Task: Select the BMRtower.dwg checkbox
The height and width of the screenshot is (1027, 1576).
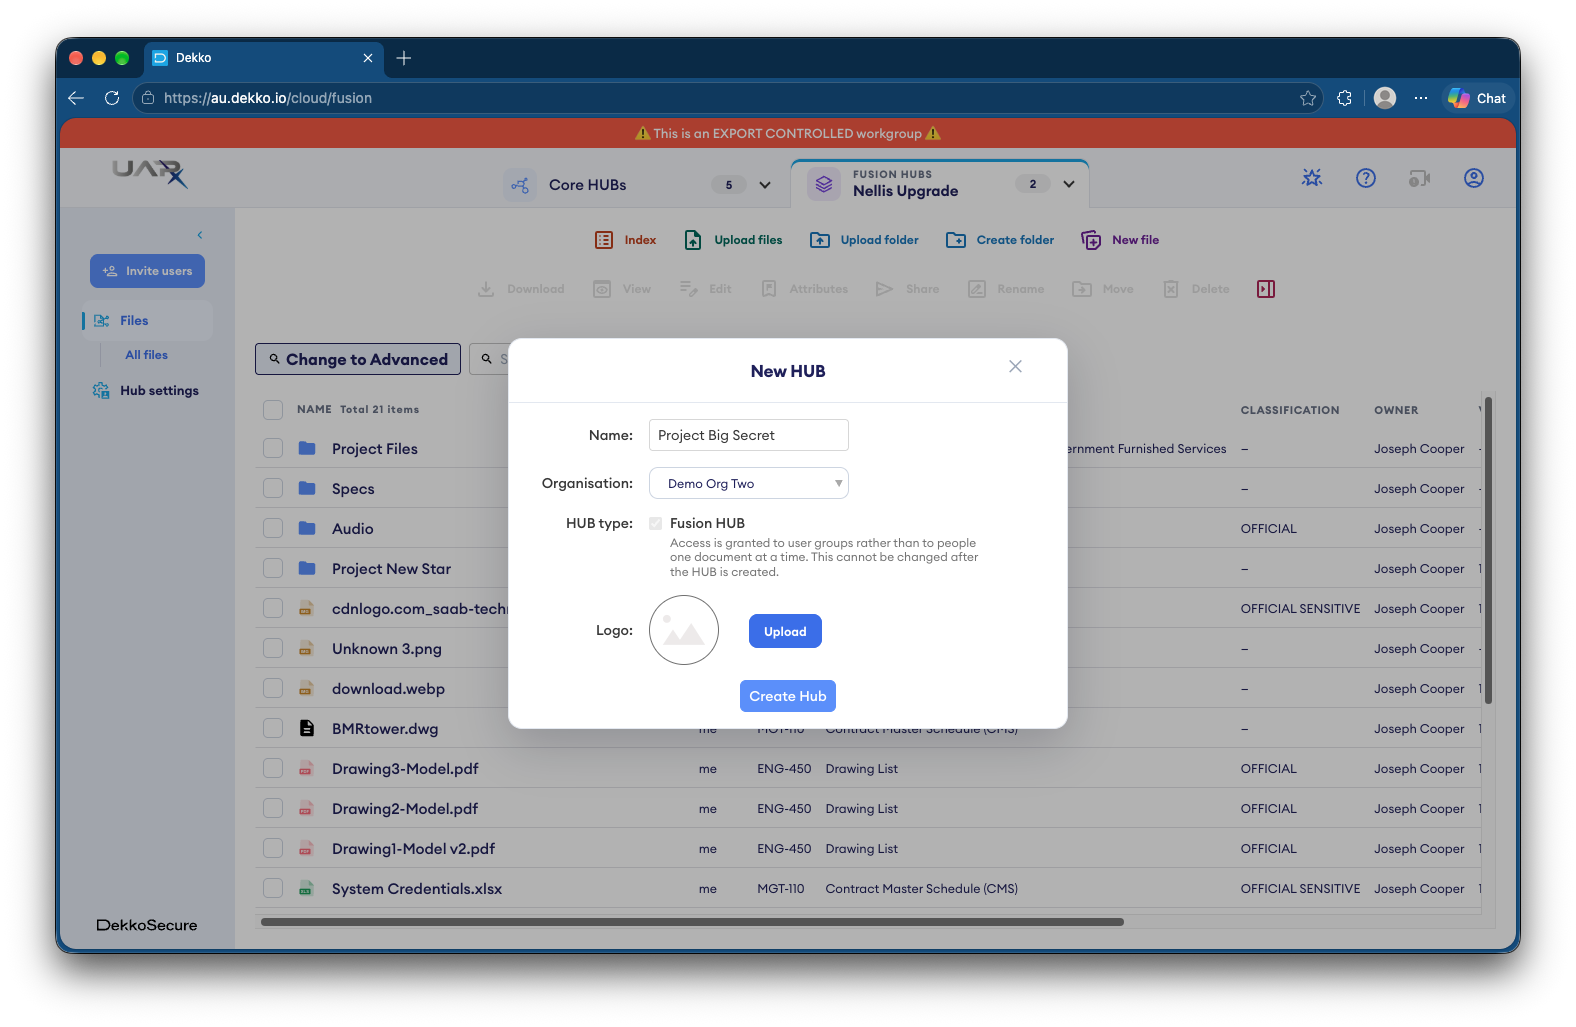Action: [x=273, y=728]
